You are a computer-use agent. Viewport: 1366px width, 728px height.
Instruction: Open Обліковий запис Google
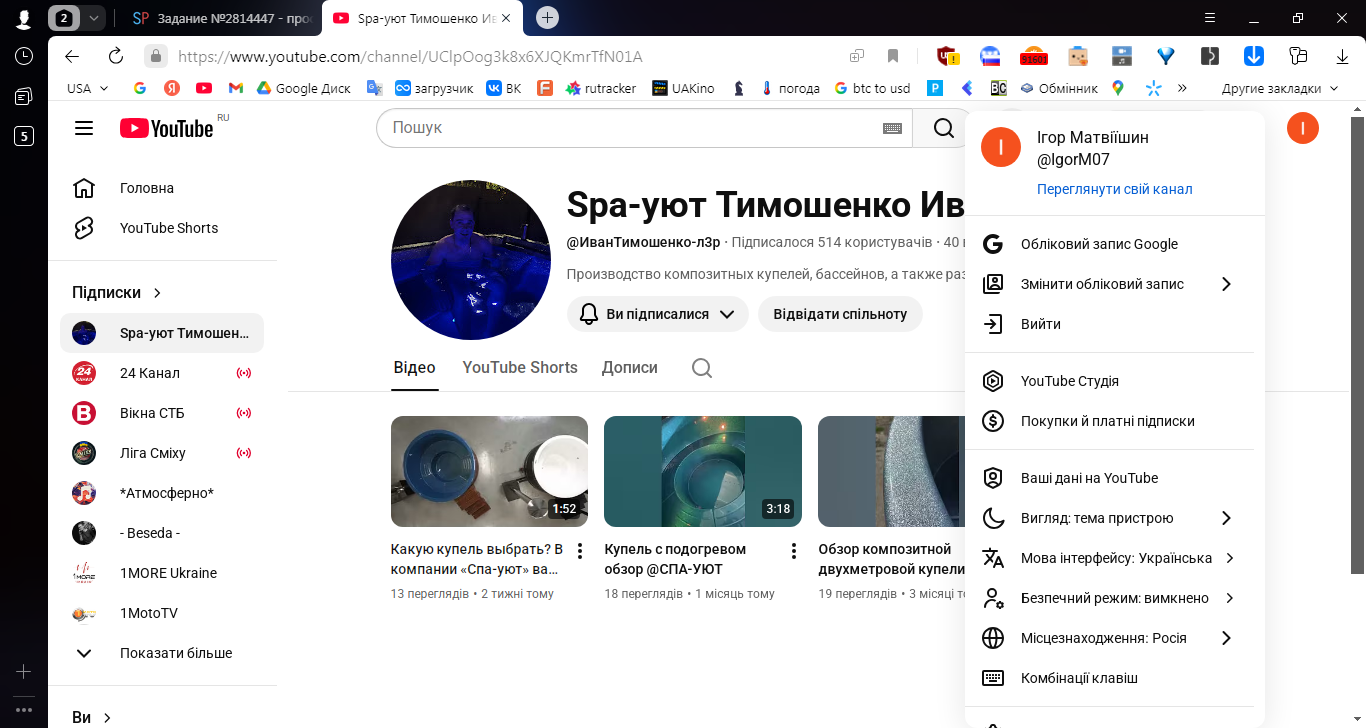pyautogui.click(x=1110, y=244)
